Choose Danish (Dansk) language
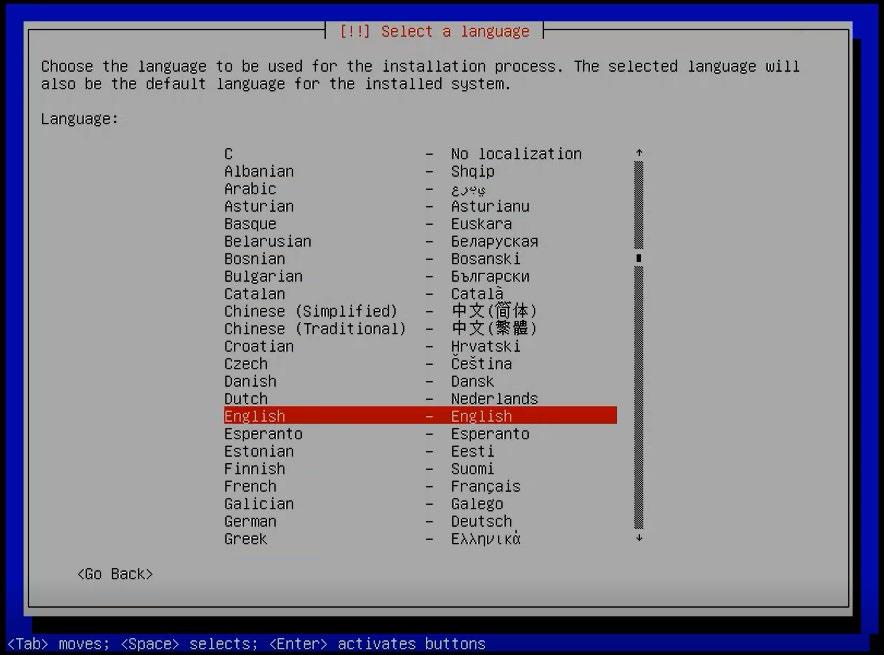Image resolution: width=884 pixels, height=655 pixels. point(420,381)
